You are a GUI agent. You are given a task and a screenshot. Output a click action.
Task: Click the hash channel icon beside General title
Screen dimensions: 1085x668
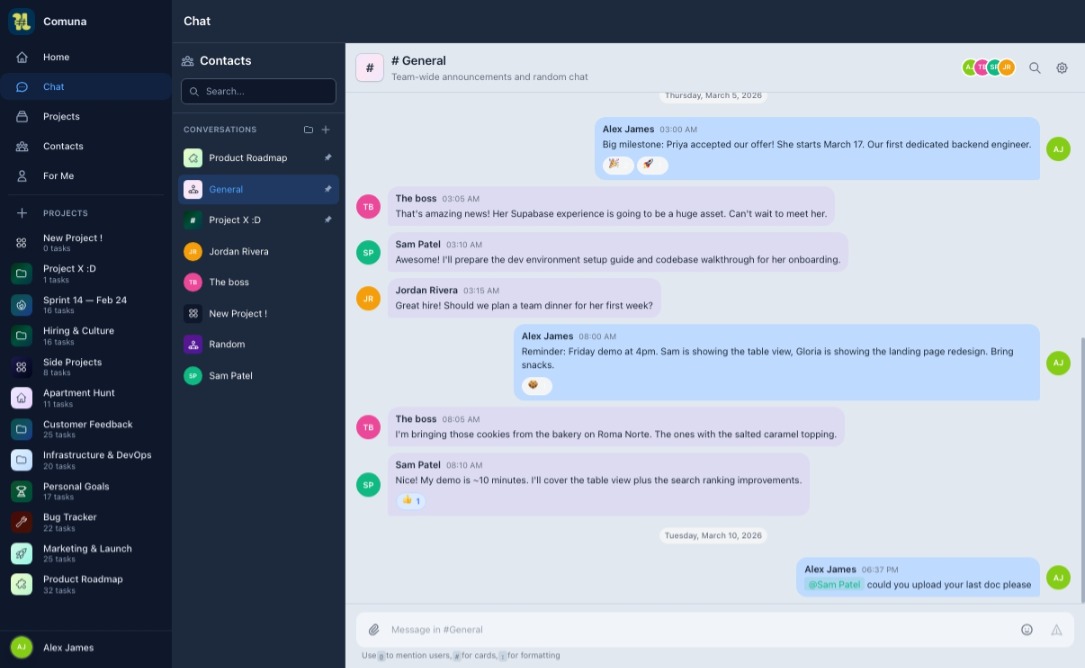(369, 68)
